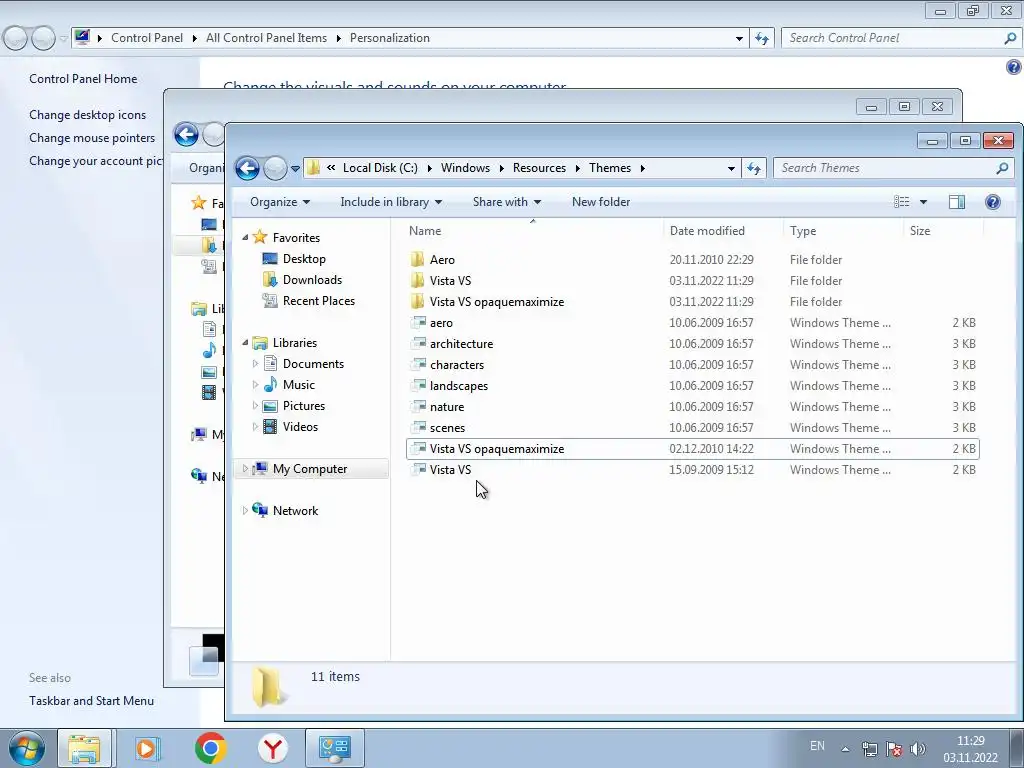
Task: Select the characters theme file icon
Action: [x=418, y=364]
